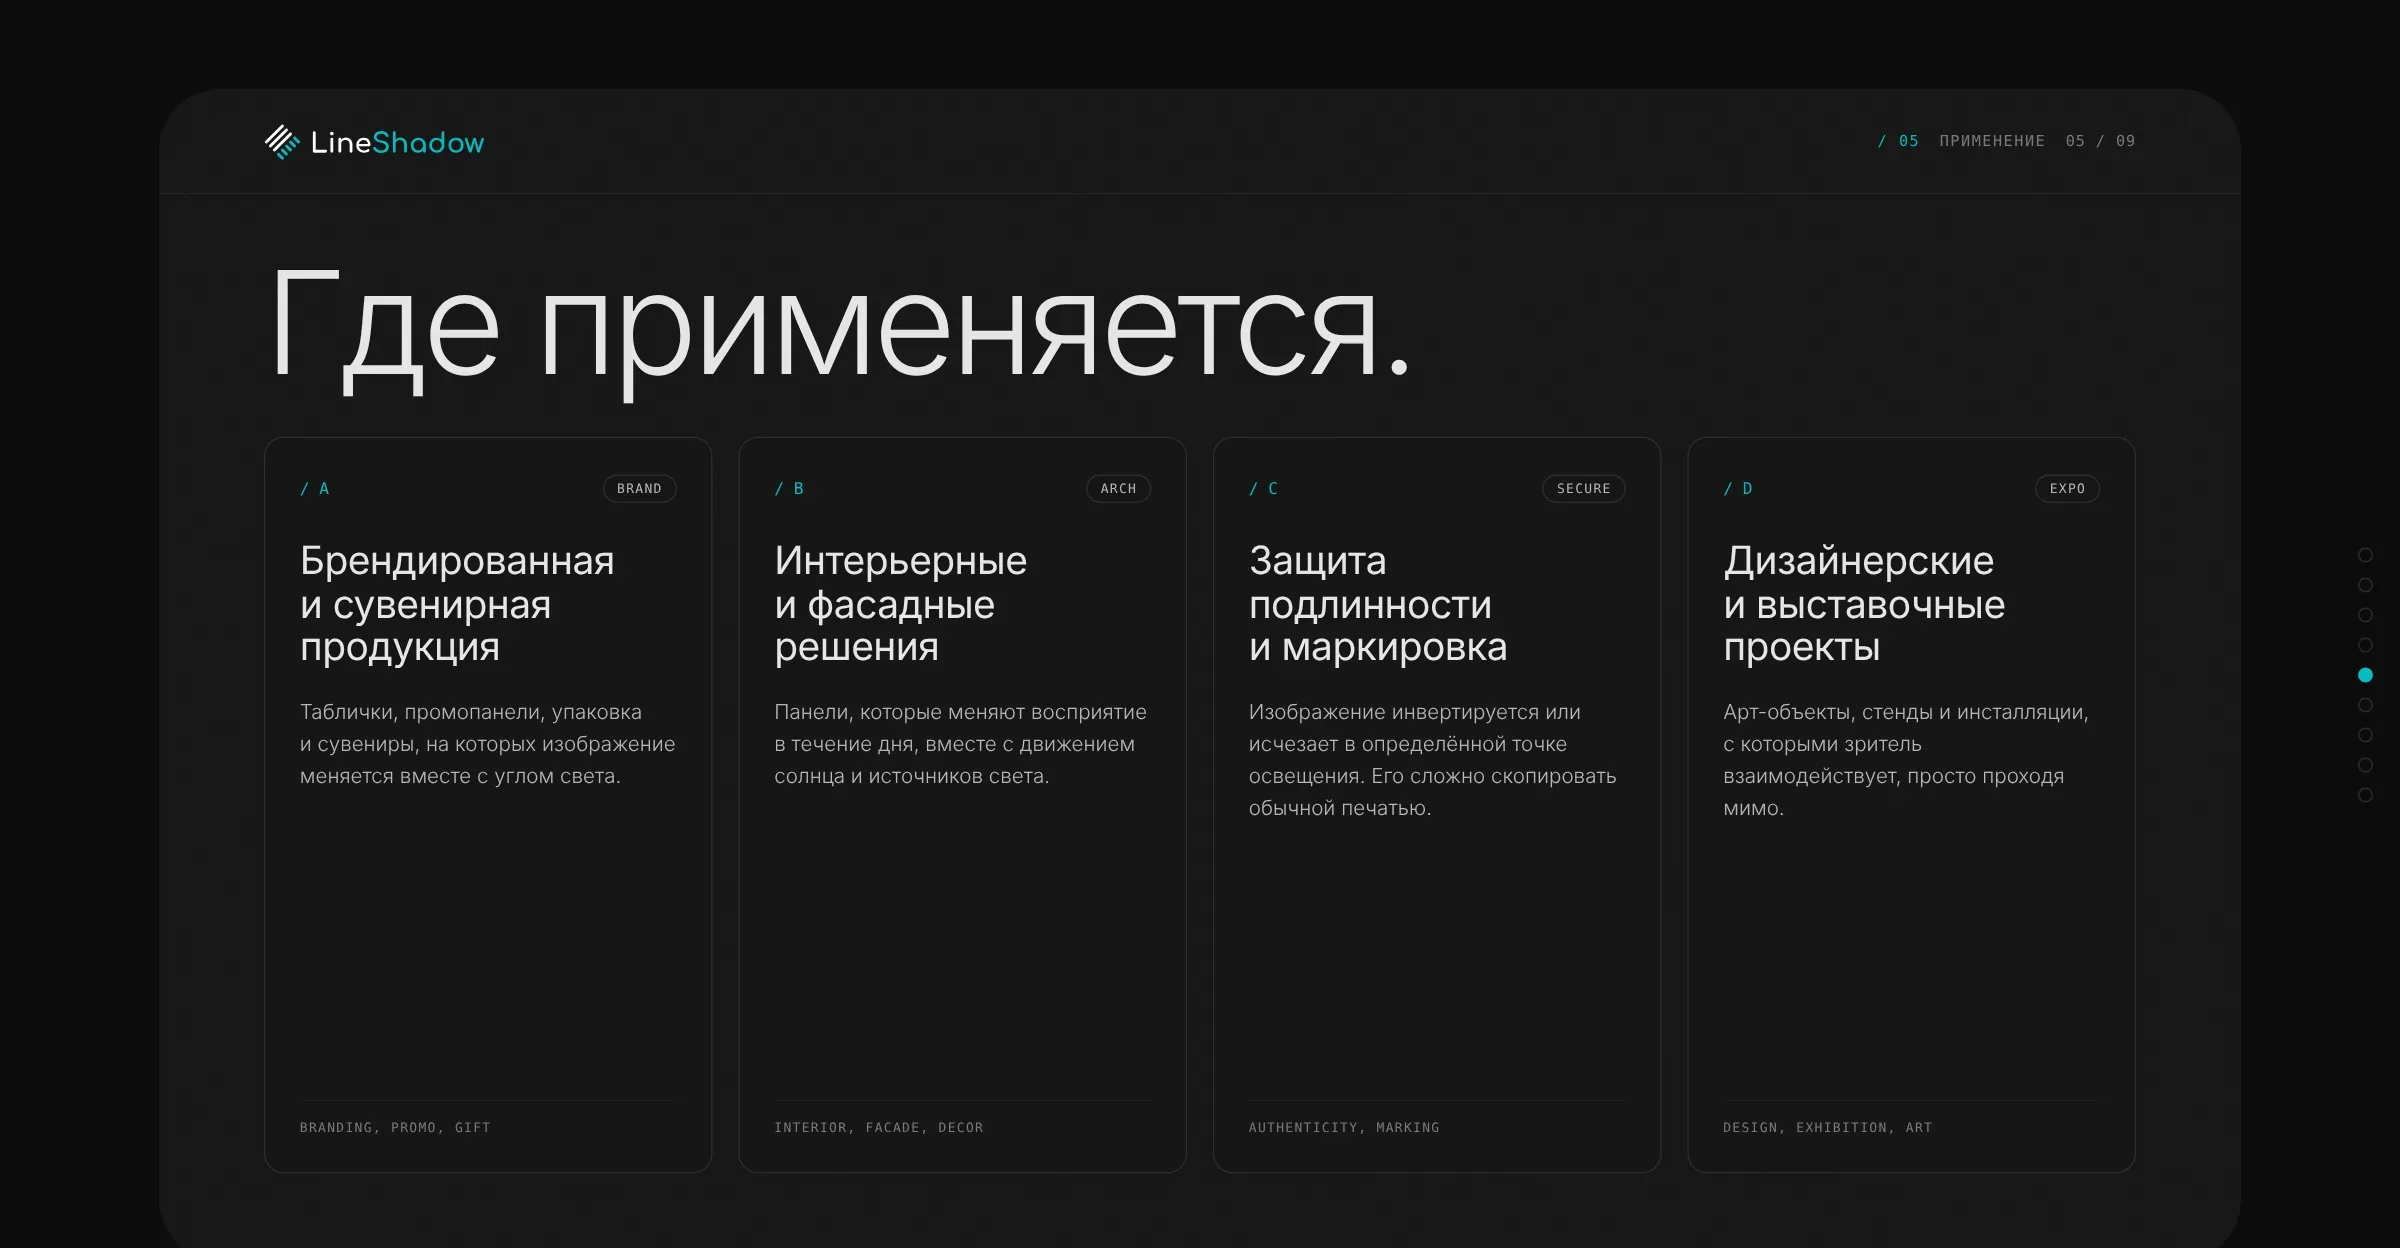Go to the second slide navigation dot
The image size is (2400, 1248).
(2365, 585)
